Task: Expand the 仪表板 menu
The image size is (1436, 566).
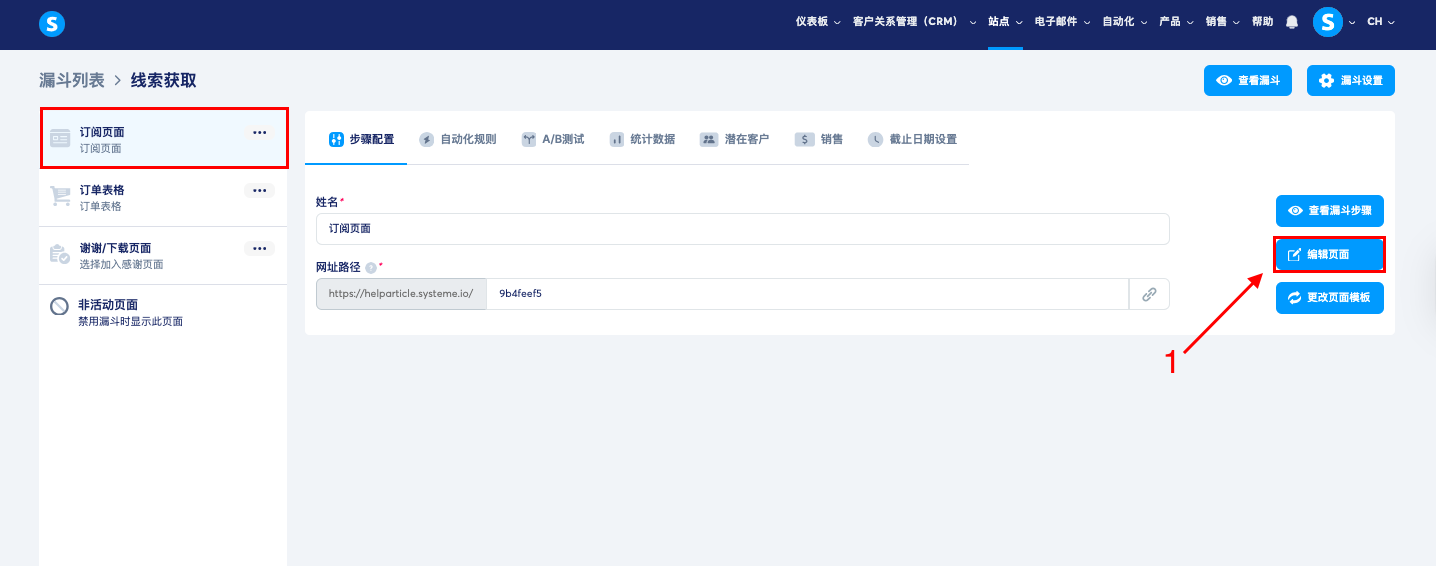Action: pos(818,22)
